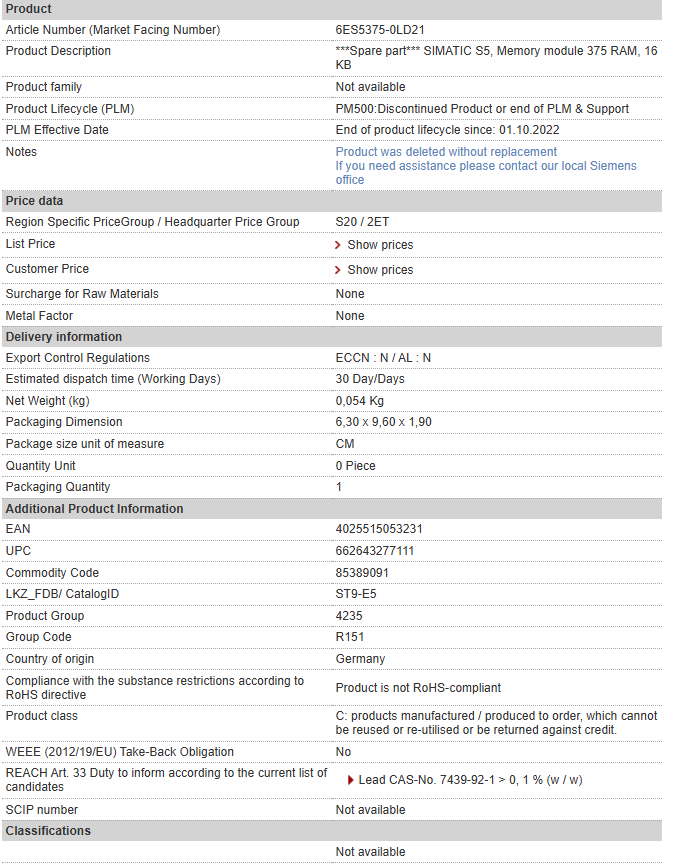Select commodity code 85389091
This screenshot has height=863, width=676.
coord(362,573)
